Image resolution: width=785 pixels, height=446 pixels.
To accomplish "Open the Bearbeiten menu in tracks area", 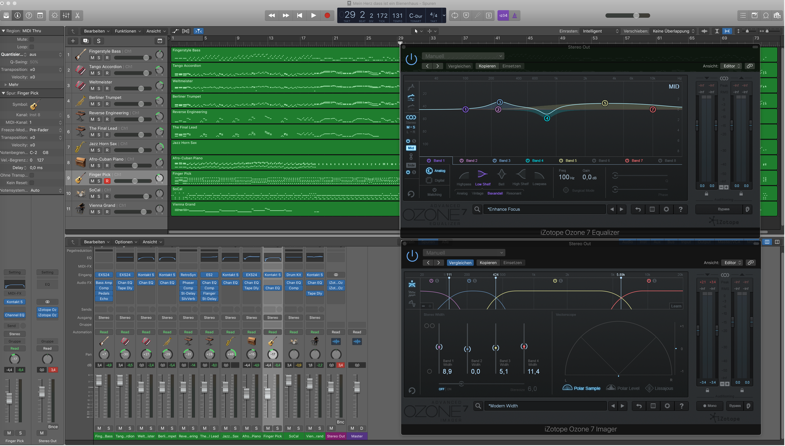I will [96, 31].
